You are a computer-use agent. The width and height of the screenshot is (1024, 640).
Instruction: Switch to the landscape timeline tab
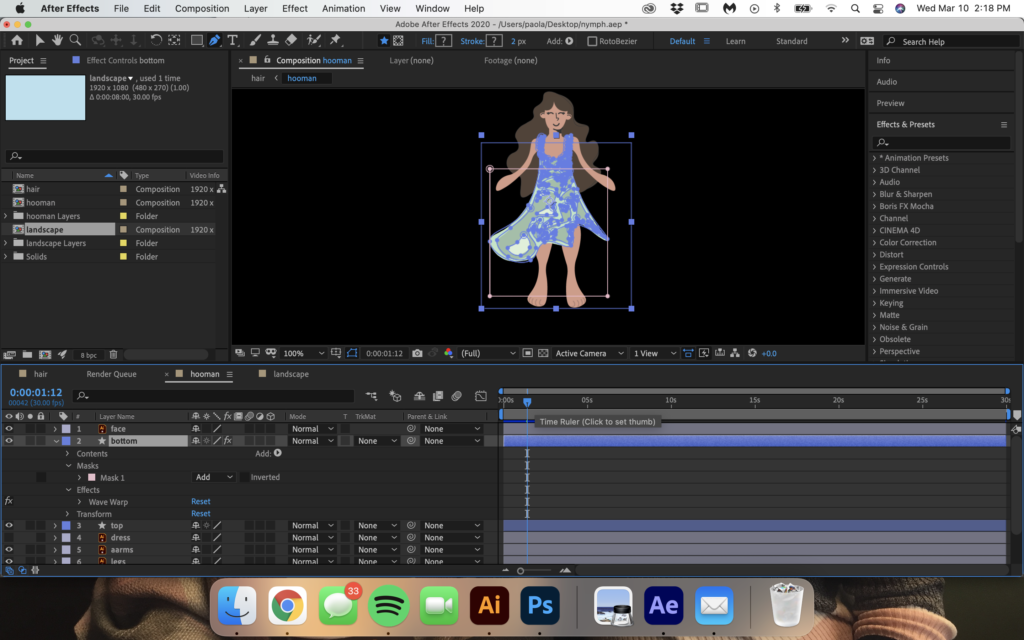[291, 374]
